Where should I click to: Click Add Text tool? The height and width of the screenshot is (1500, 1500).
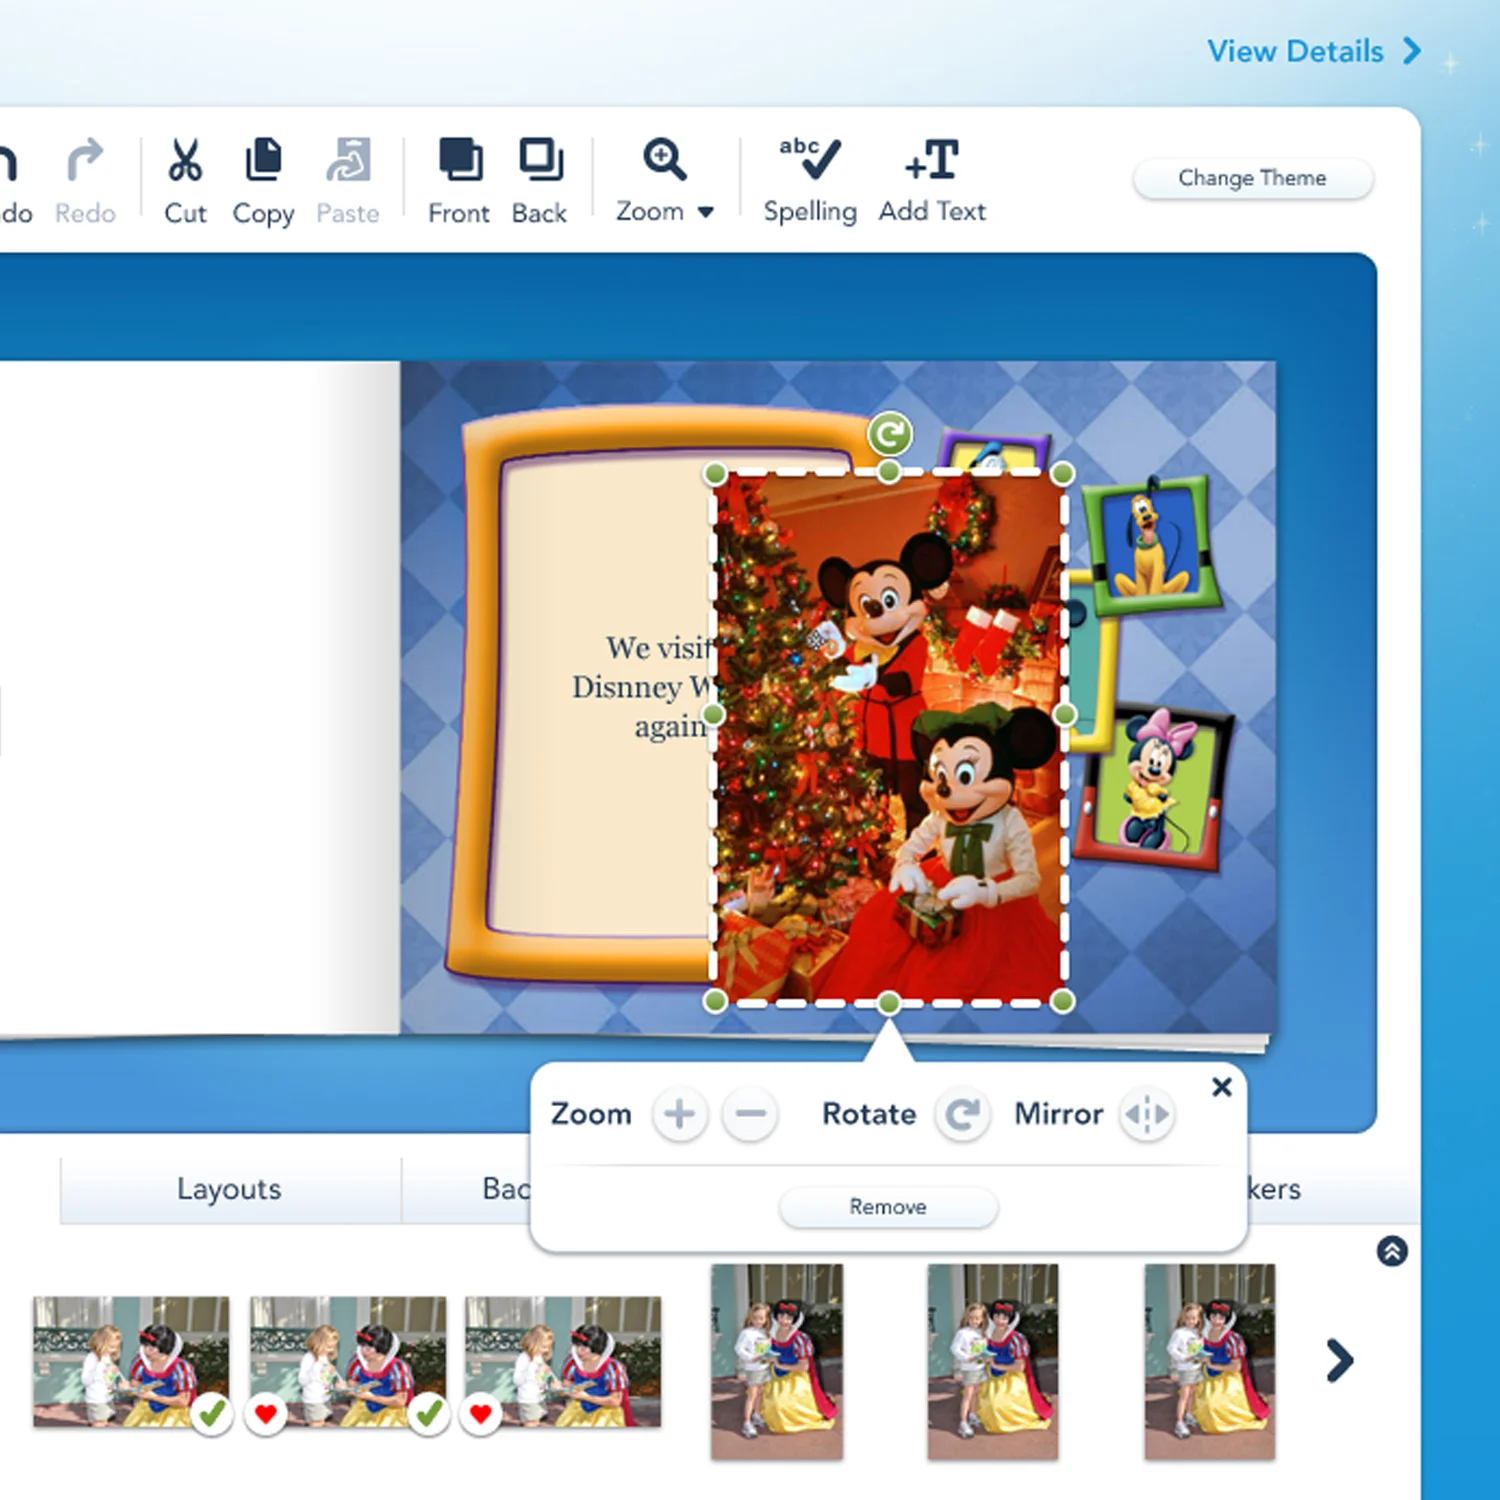(x=932, y=182)
